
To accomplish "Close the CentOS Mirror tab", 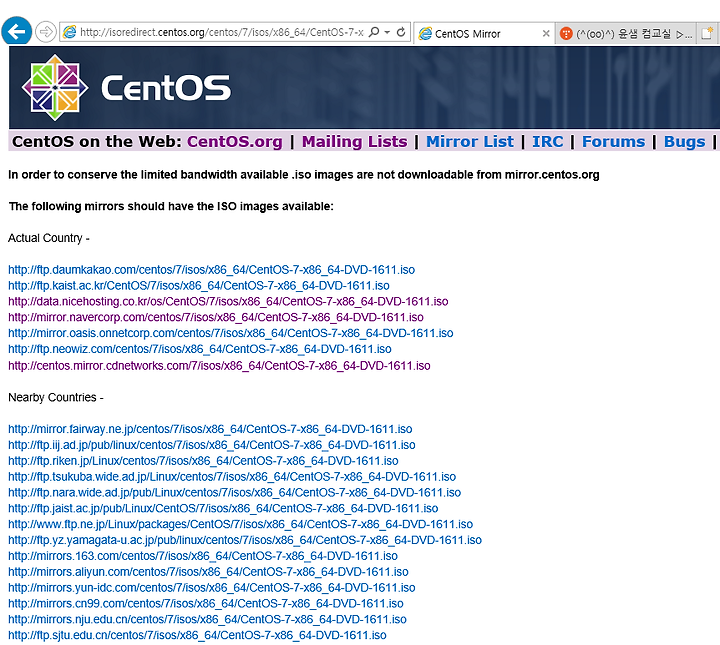I will (546, 33).
